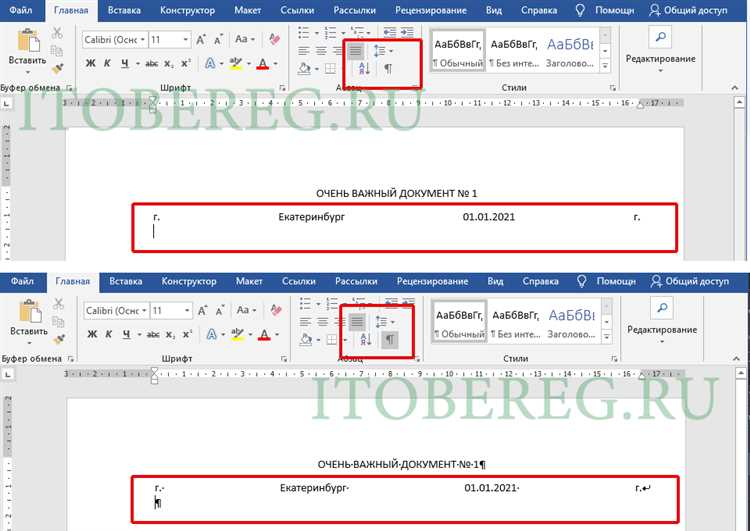Show formatting marks ¶ in upper window
750x531 pixels.
[x=388, y=69]
